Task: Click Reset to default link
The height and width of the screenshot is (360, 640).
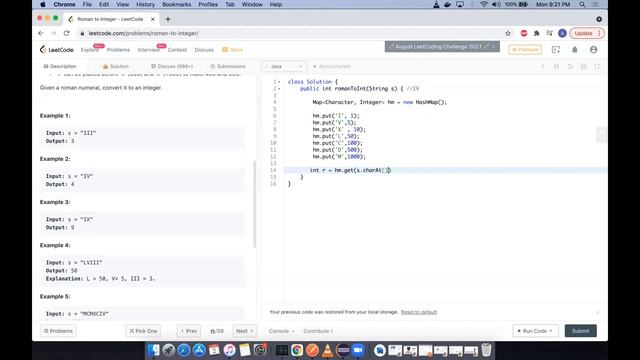Action: click(419, 312)
